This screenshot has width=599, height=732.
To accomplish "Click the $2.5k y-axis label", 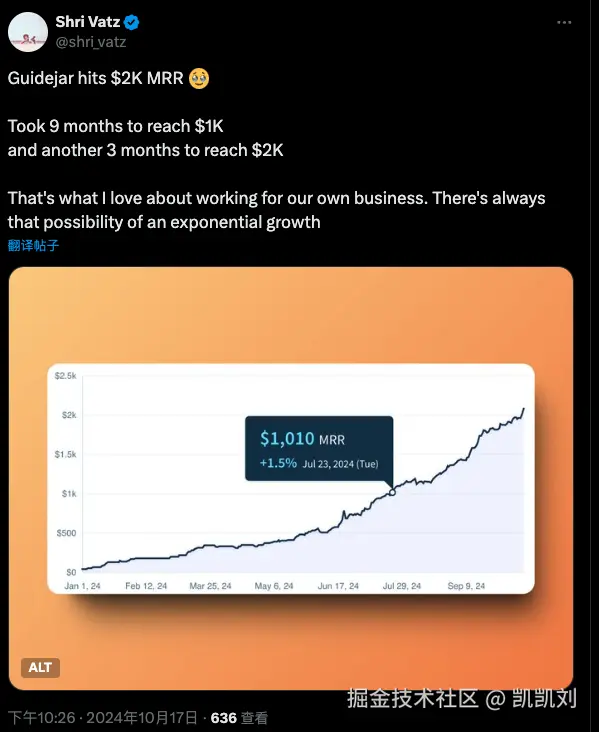I will coord(65,376).
